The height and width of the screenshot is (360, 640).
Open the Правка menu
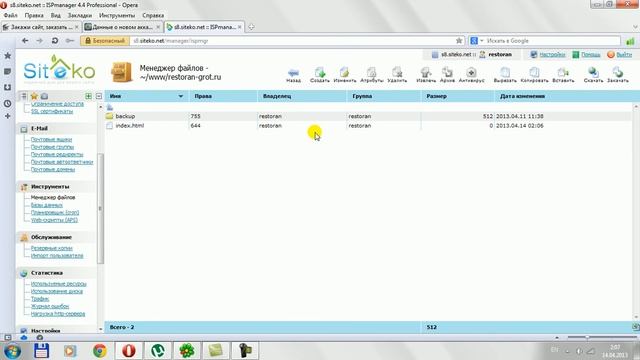[34, 15]
